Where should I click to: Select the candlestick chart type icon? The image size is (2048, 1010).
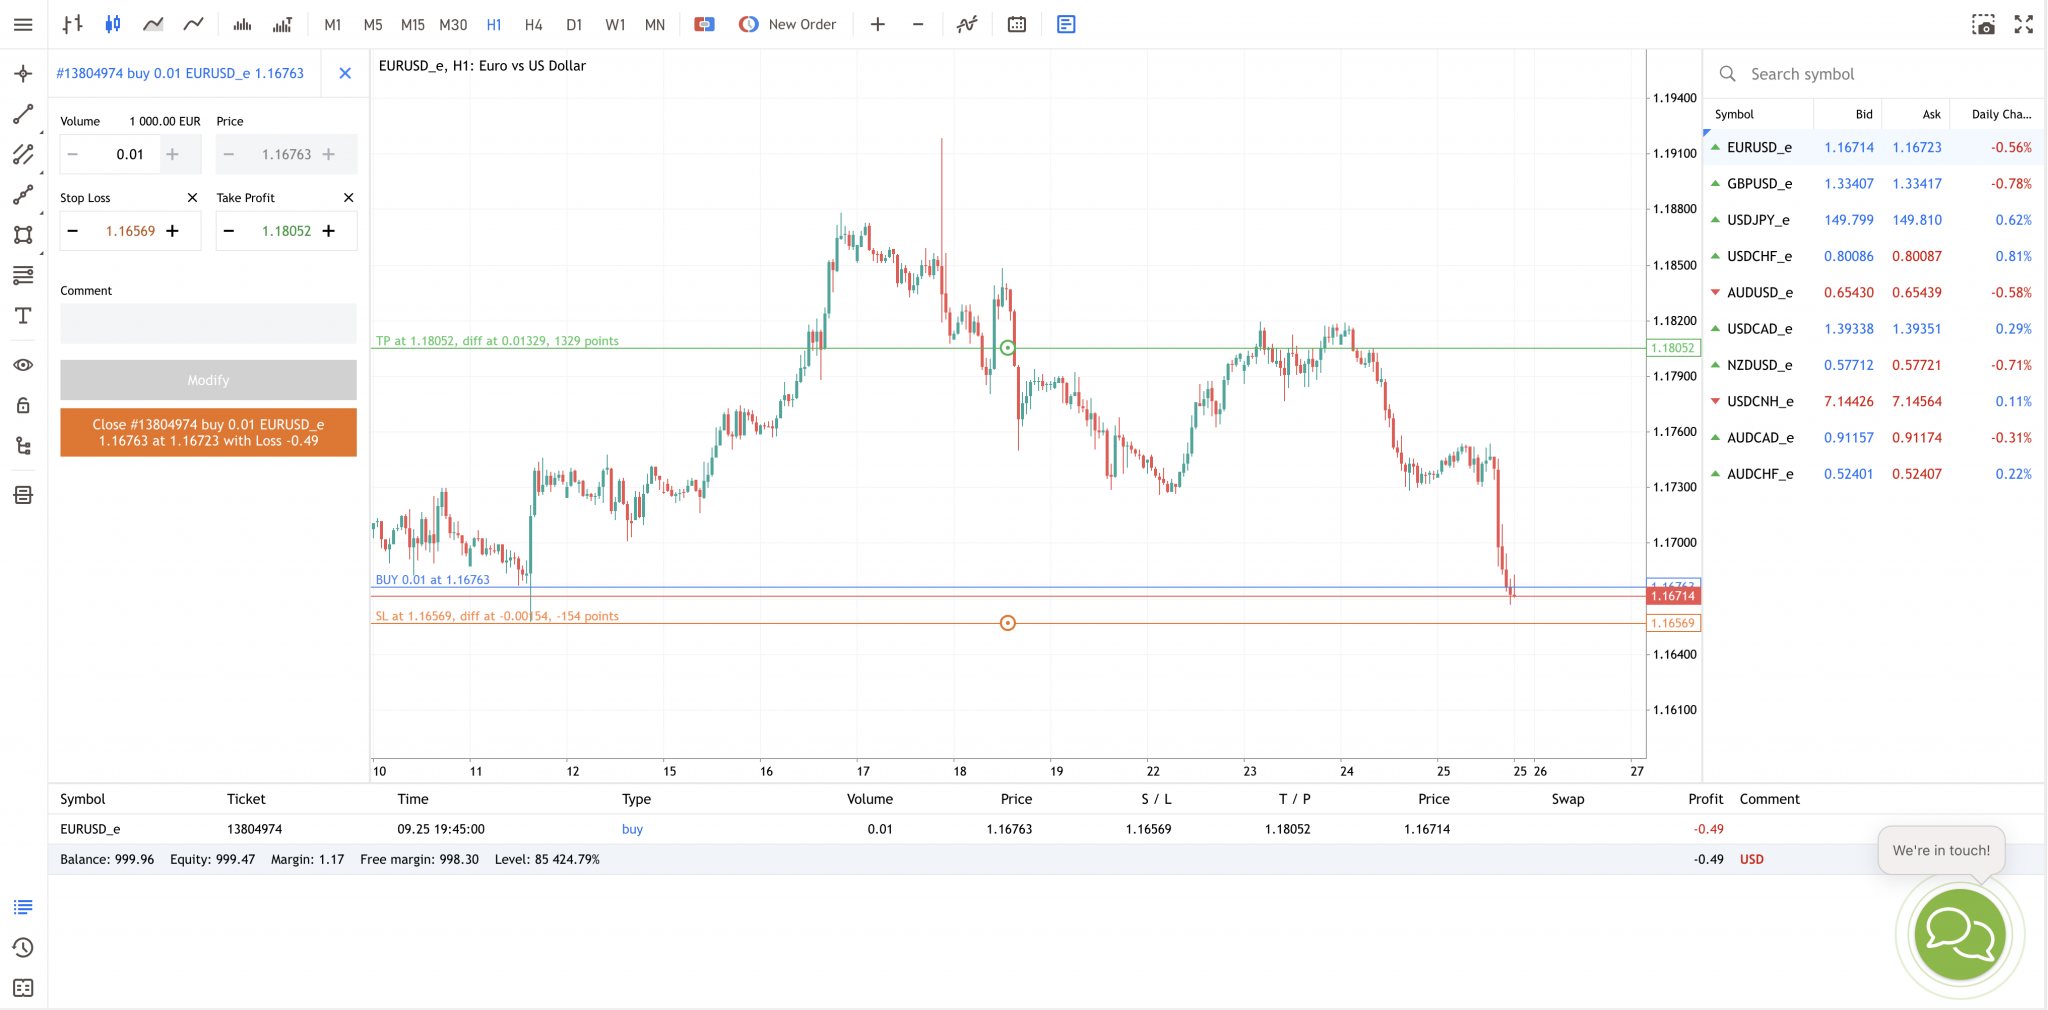pos(113,24)
